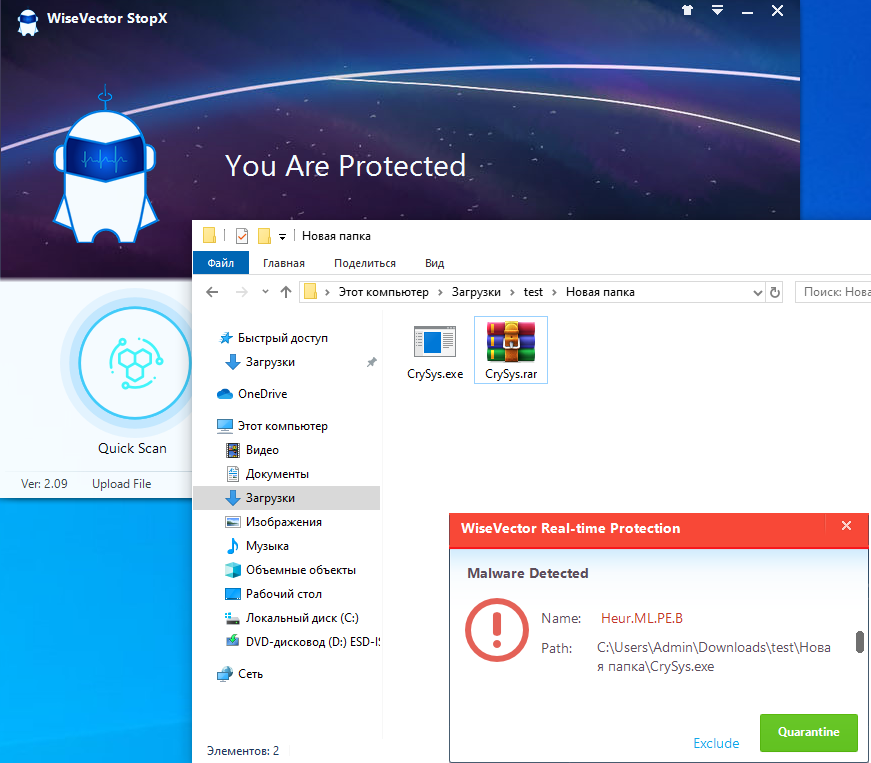Click the green Quarantine button
871x763 pixels.
(x=808, y=732)
